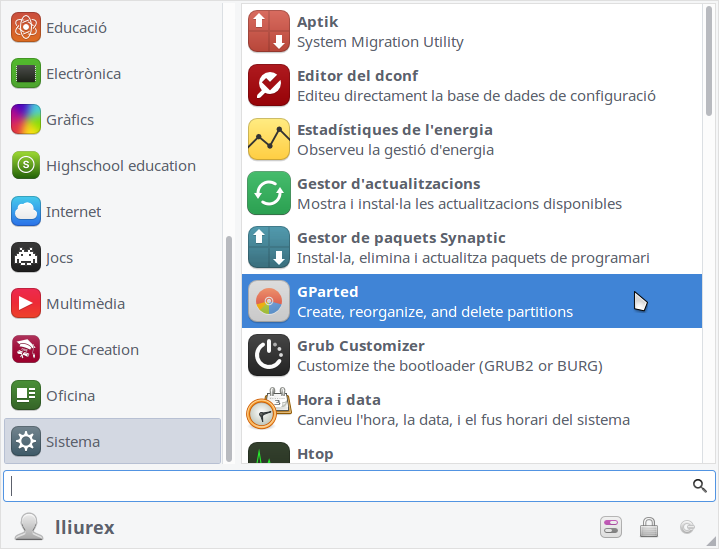Open the Aptik system migration icon
This screenshot has width=719, height=549.
coord(268,32)
